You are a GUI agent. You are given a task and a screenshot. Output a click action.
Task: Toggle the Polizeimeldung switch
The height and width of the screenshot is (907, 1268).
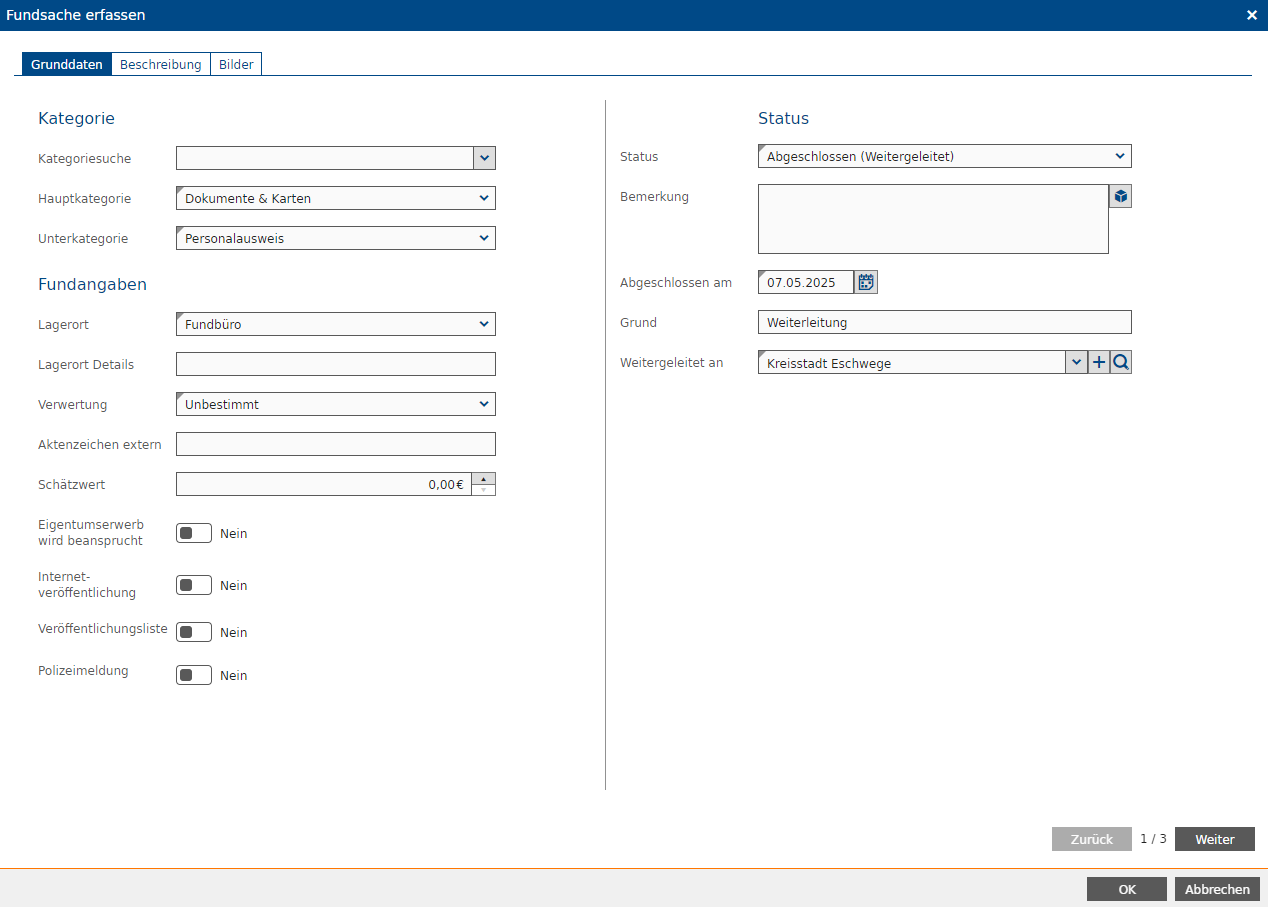(x=194, y=675)
